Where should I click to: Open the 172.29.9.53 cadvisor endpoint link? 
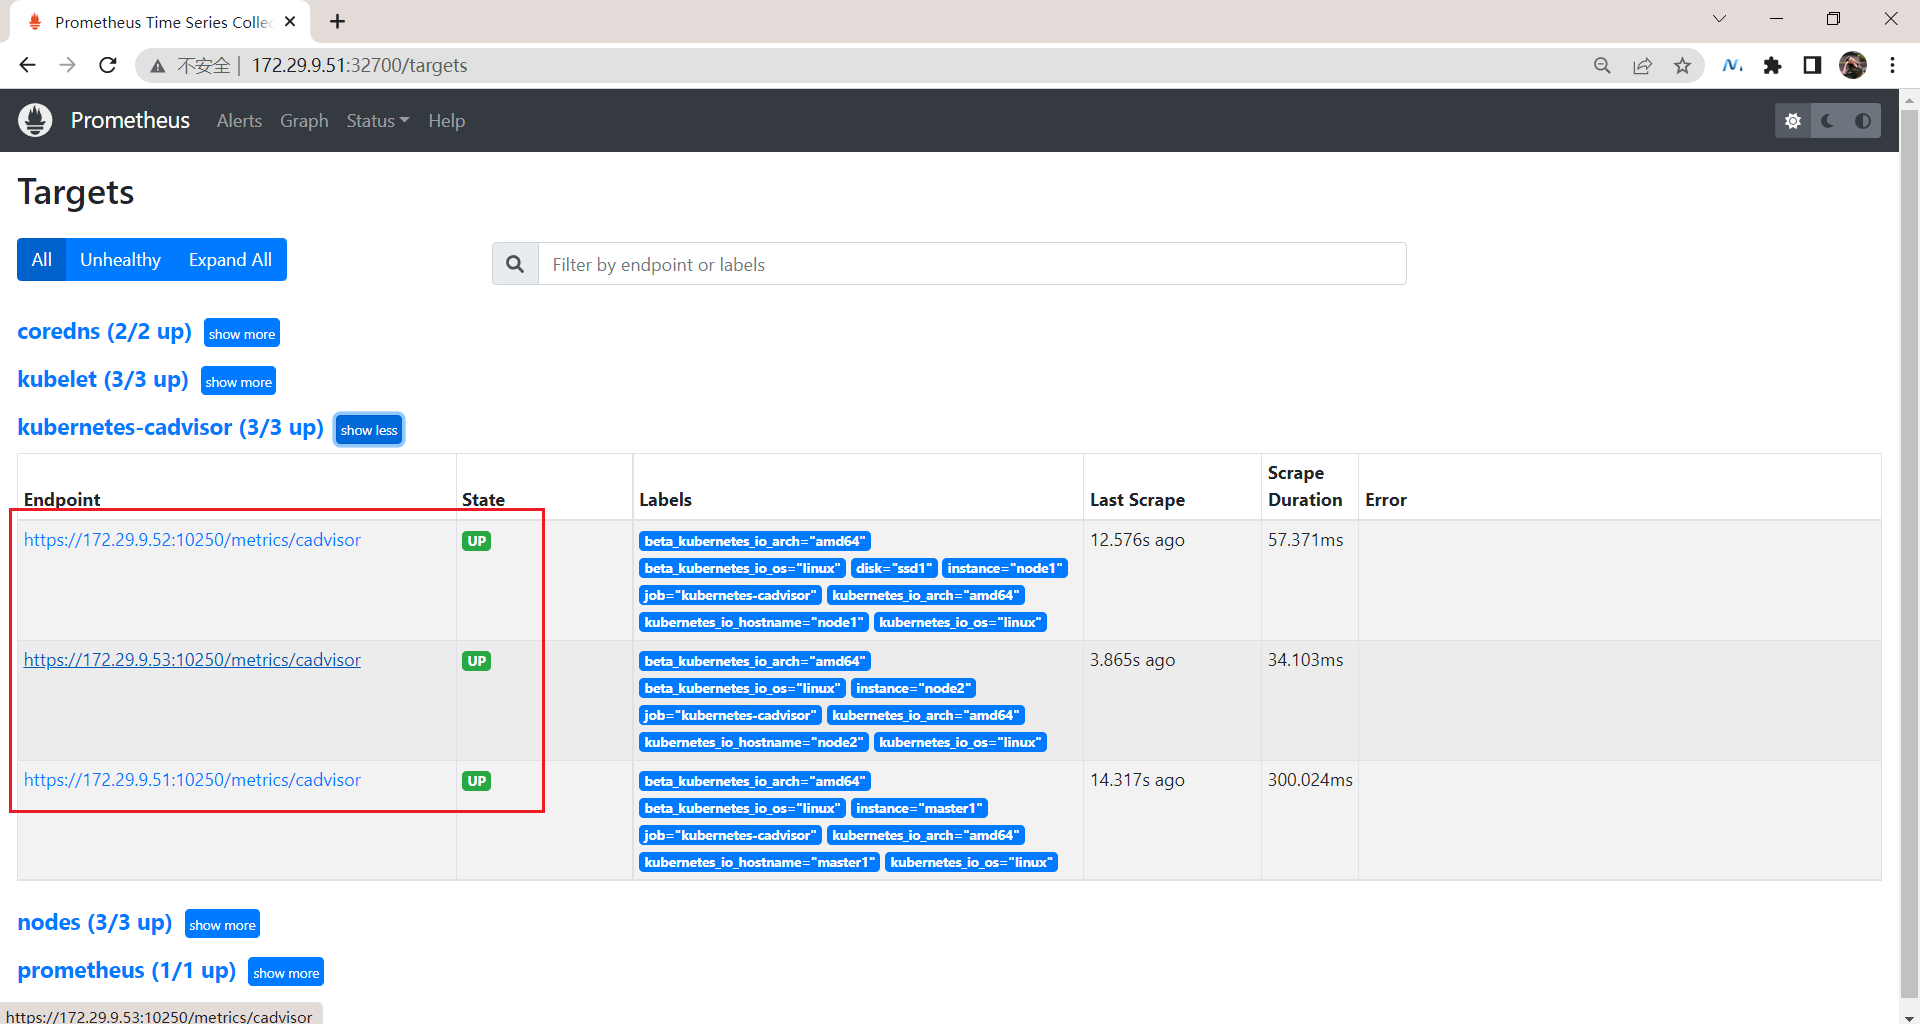click(192, 660)
